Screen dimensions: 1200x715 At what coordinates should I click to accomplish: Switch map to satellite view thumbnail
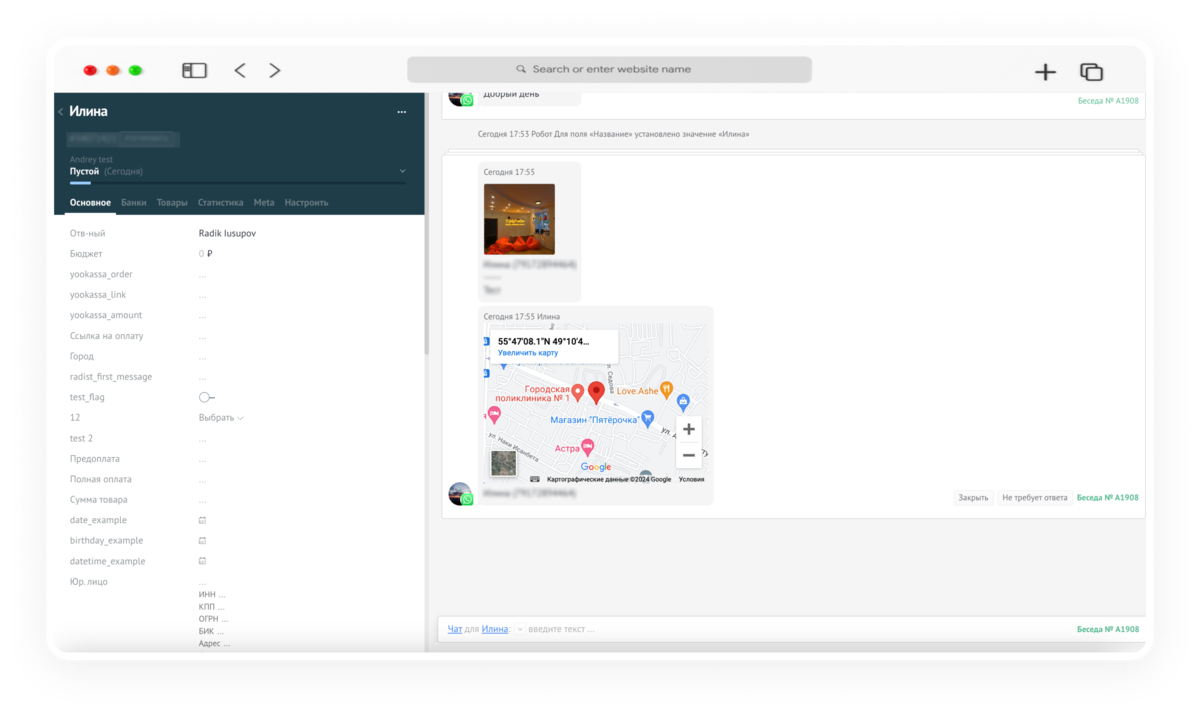(x=503, y=463)
